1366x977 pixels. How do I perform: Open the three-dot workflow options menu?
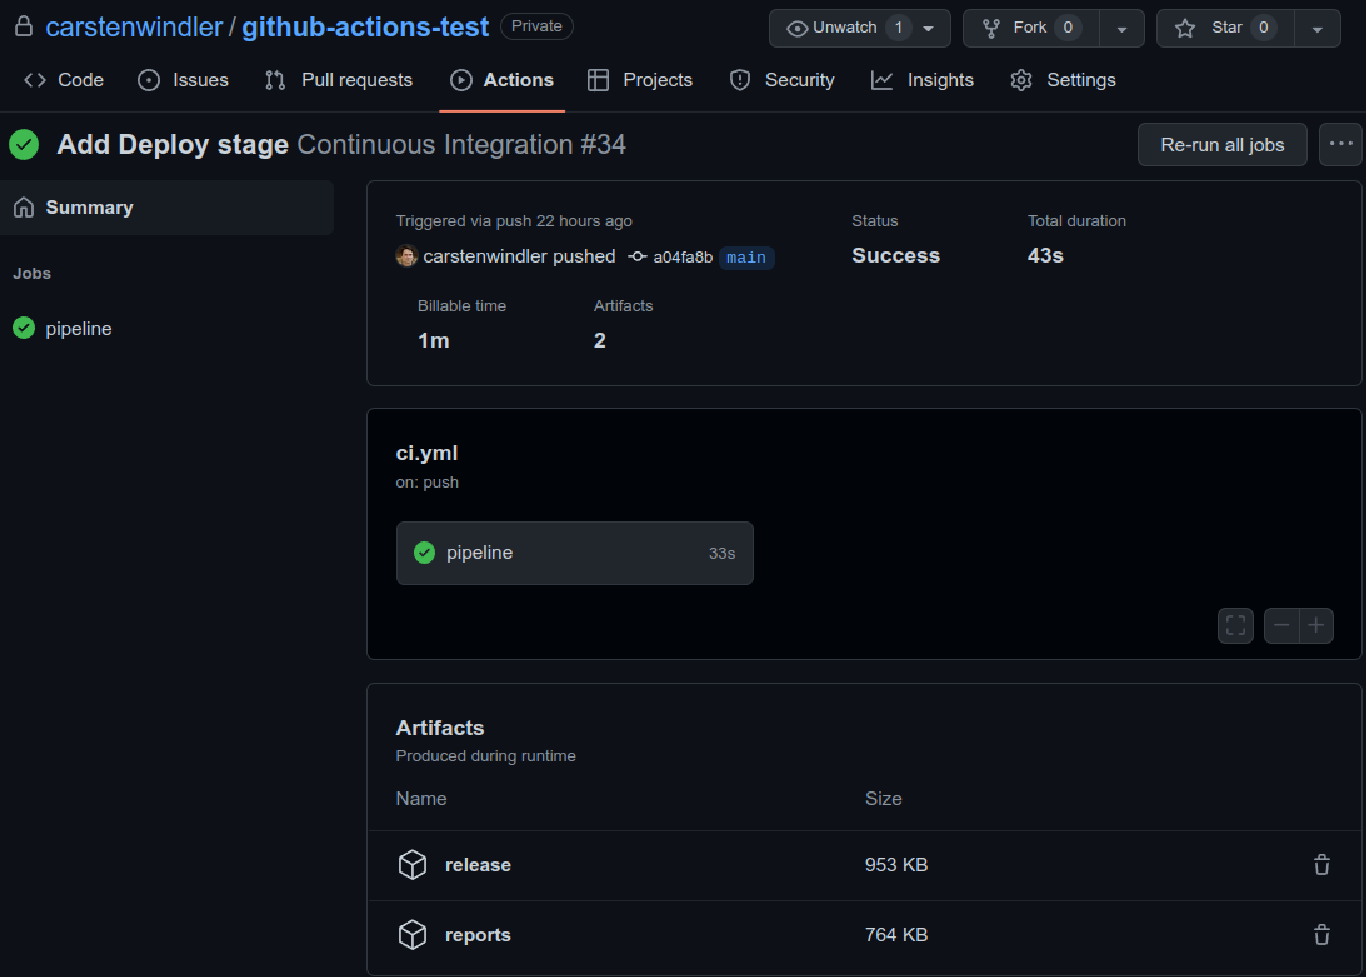click(1341, 145)
